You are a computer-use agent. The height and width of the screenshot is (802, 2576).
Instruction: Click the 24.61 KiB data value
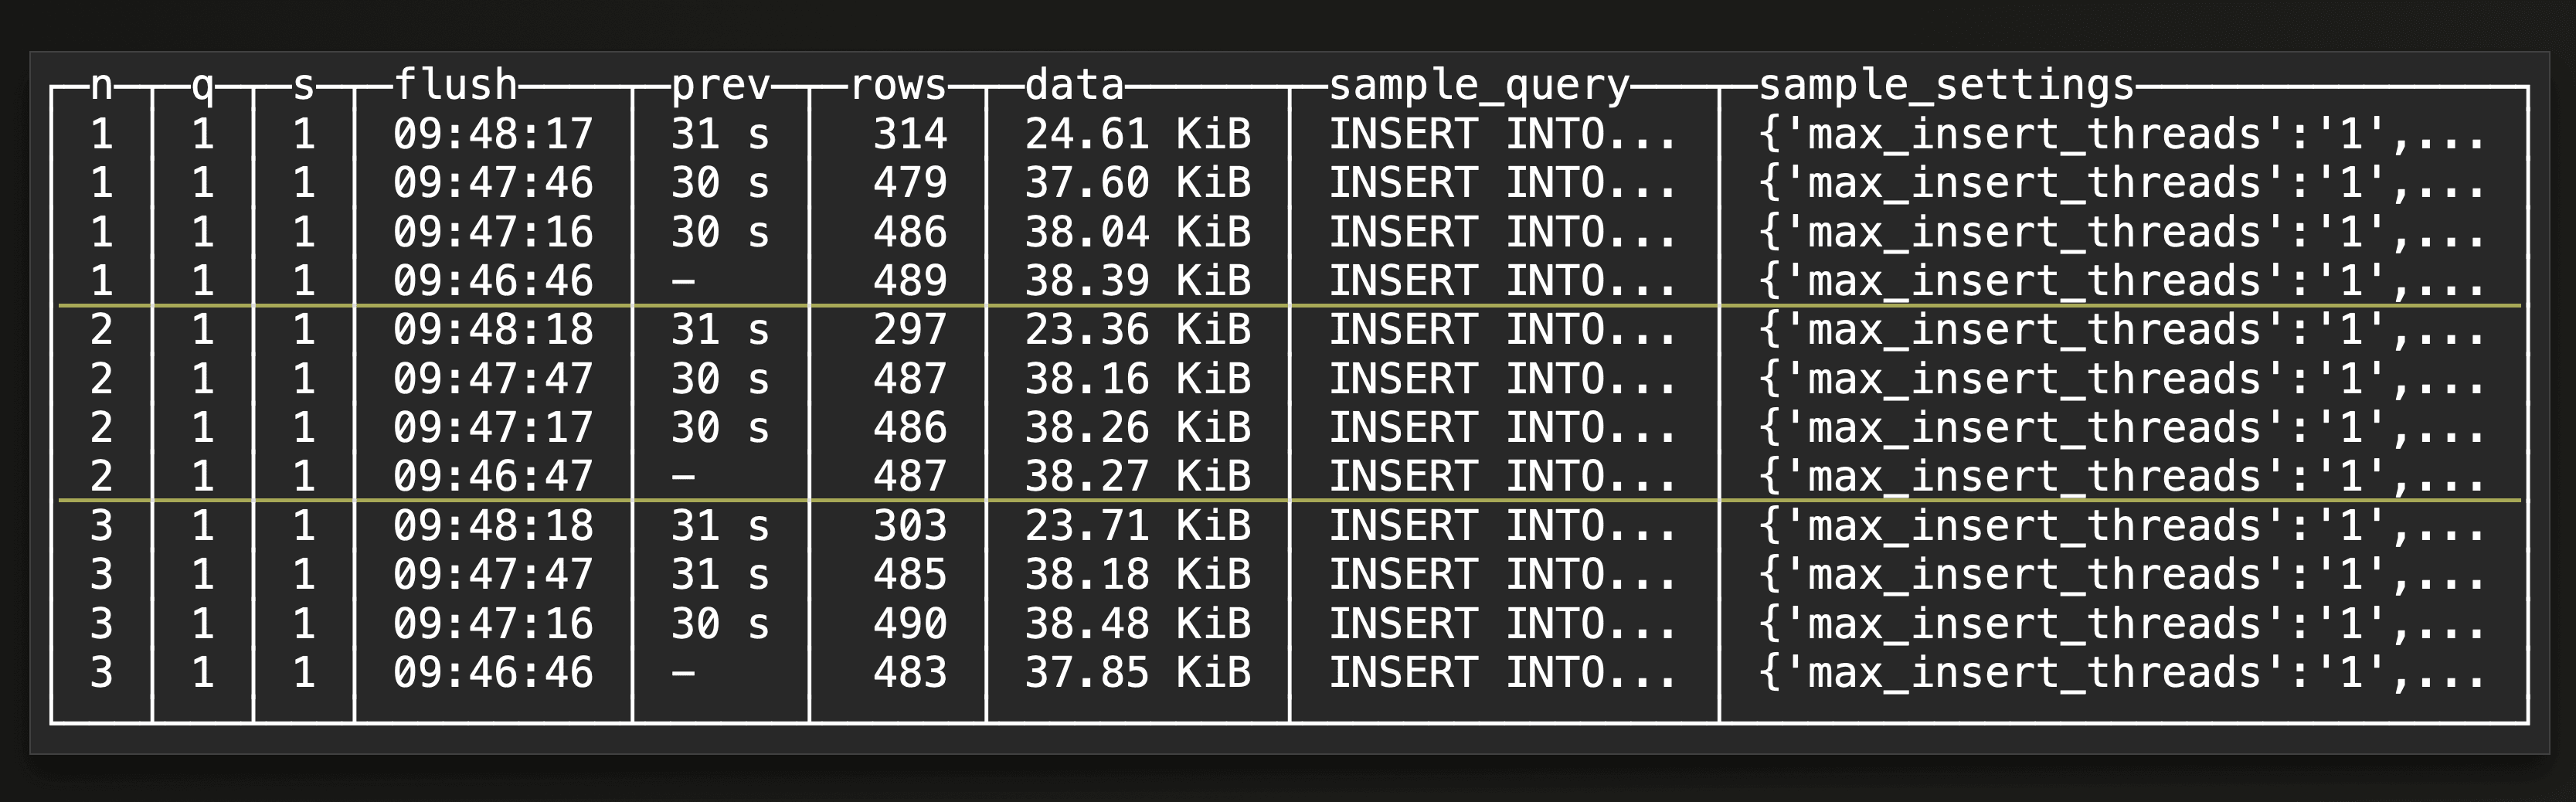pyautogui.click(x=1137, y=134)
